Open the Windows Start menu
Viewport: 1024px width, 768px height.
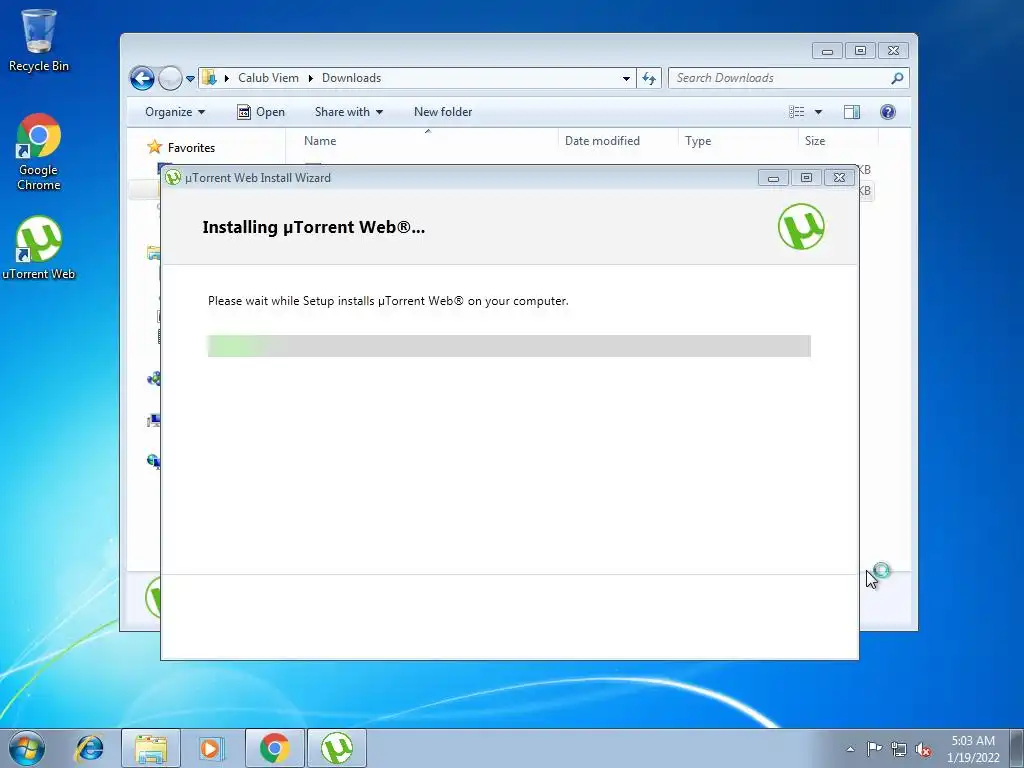[27, 748]
